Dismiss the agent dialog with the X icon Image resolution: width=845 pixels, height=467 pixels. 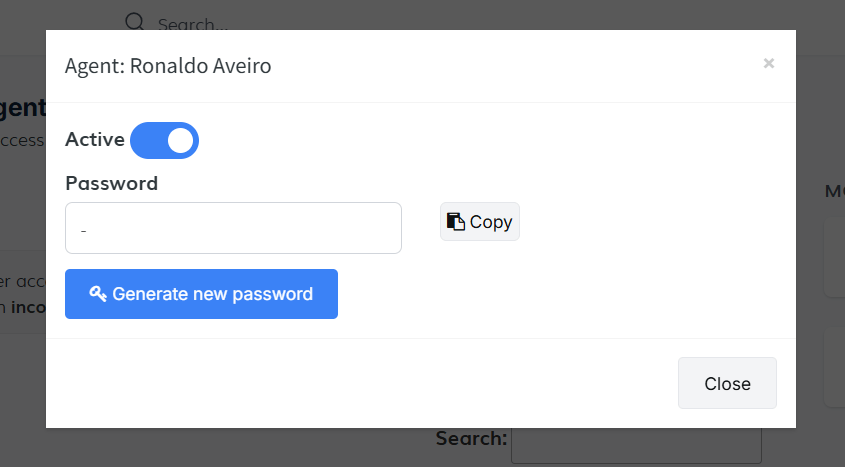tap(768, 63)
